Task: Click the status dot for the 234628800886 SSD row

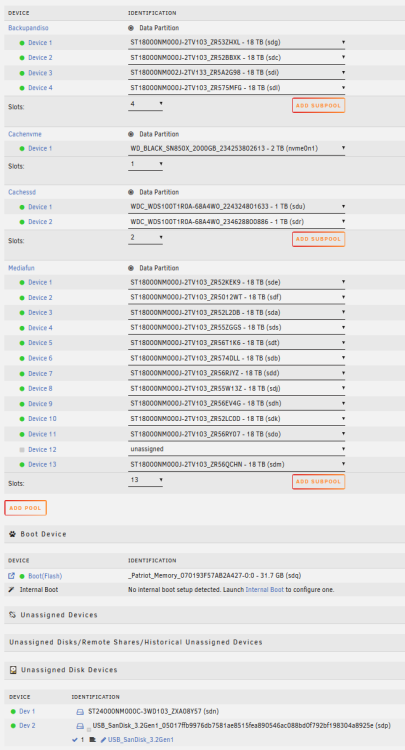Action: pyautogui.click(x=22, y=222)
